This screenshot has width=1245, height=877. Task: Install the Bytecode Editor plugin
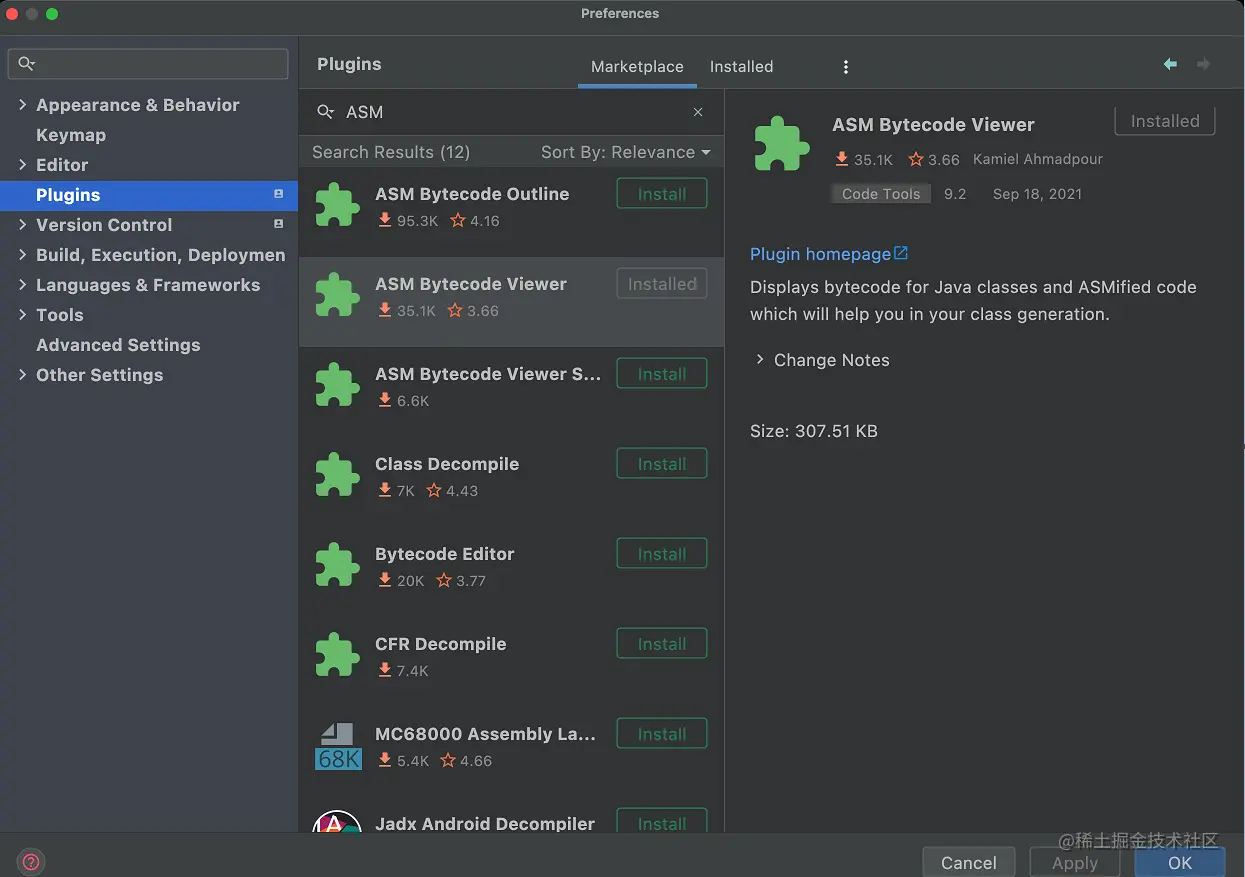click(x=661, y=554)
